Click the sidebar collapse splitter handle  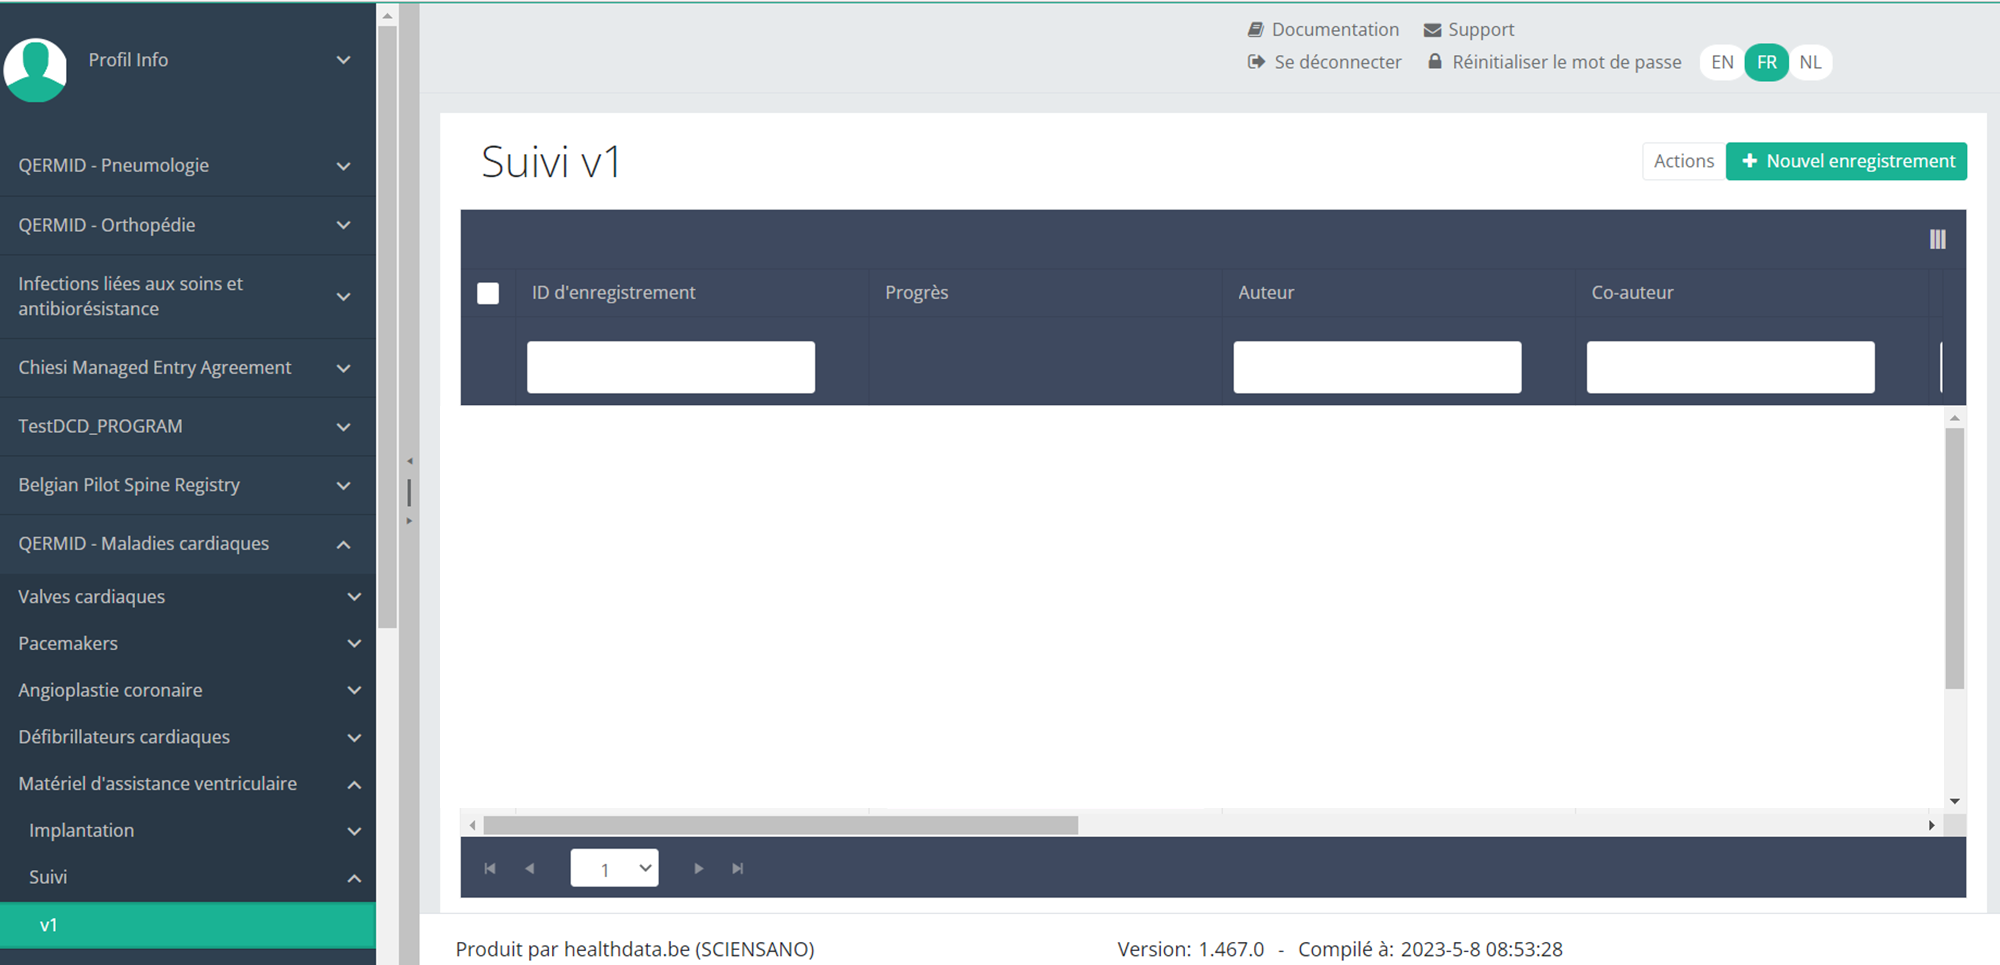point(409,491)
